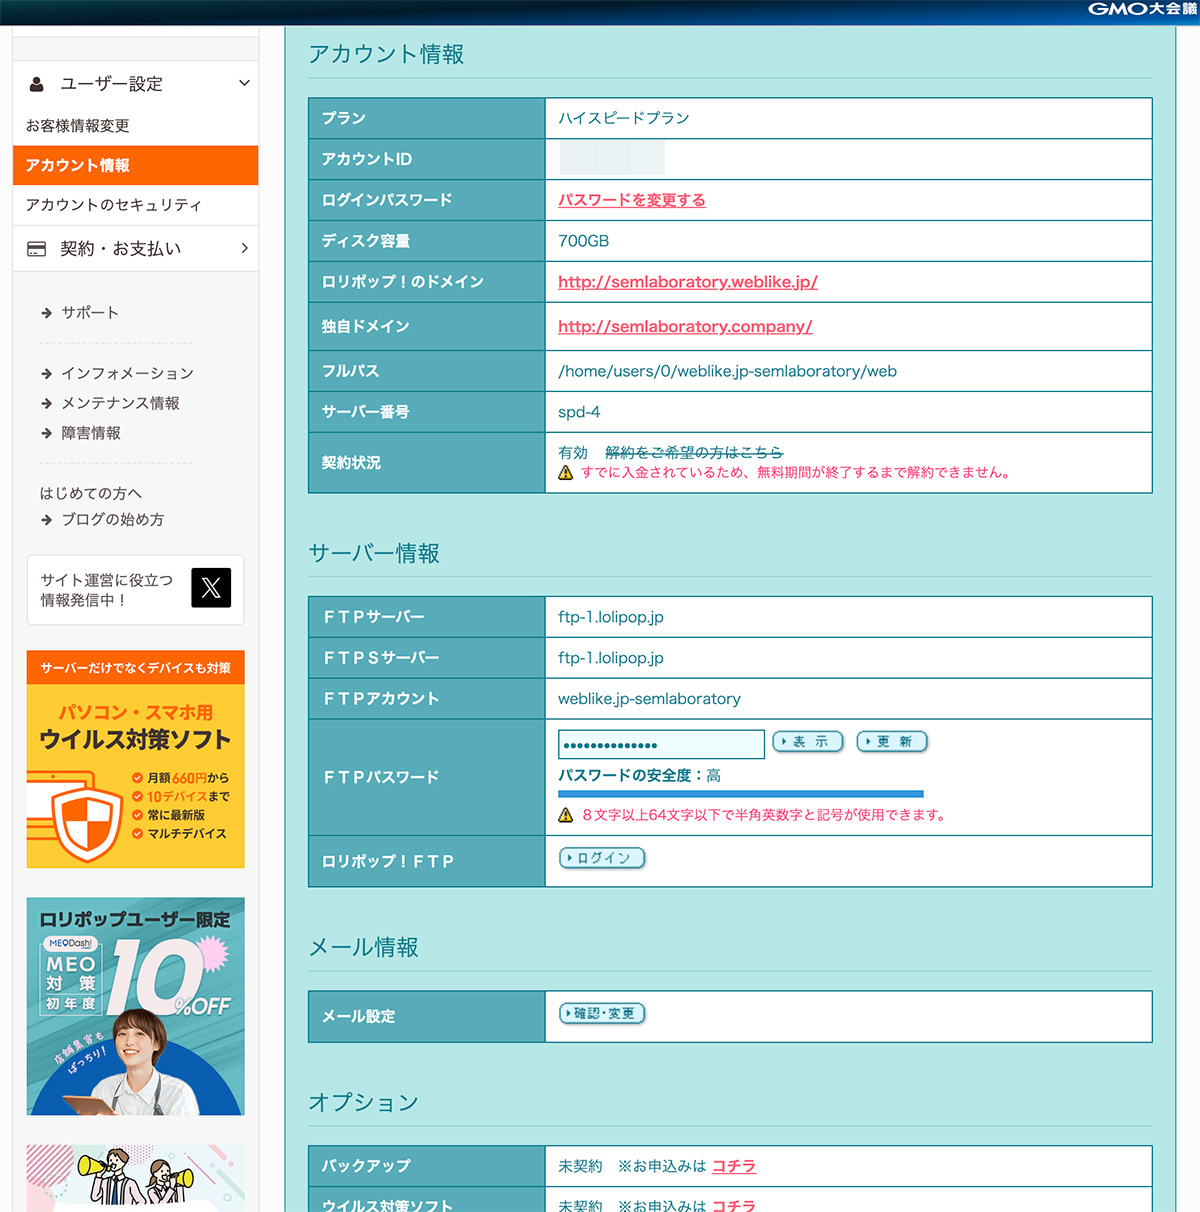Click the arrow icon beside ブログの始め方
Screen dimensions: 1200x1212
pyautogui.click(x=46, y=520)
